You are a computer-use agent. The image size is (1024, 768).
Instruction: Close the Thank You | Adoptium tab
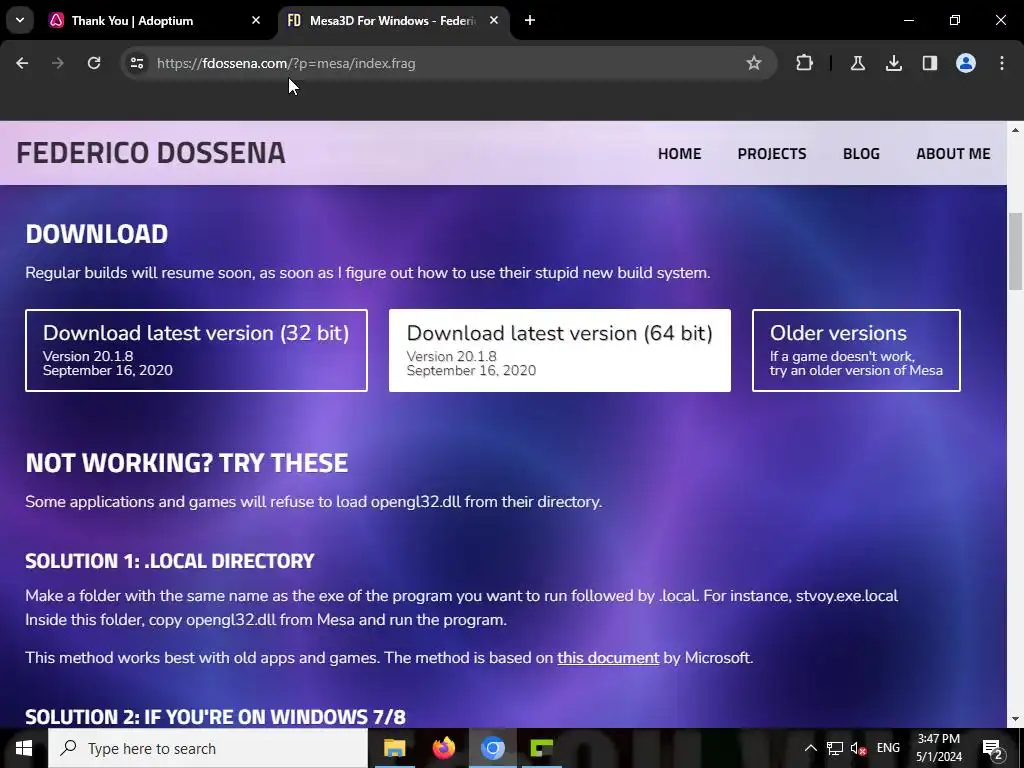point(256,20)
